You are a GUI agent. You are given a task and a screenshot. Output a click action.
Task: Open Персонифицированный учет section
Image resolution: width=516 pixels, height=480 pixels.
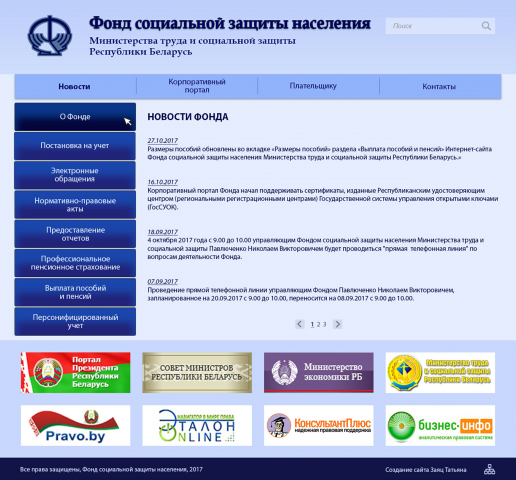pyautogui.click(x=75, y=321)
